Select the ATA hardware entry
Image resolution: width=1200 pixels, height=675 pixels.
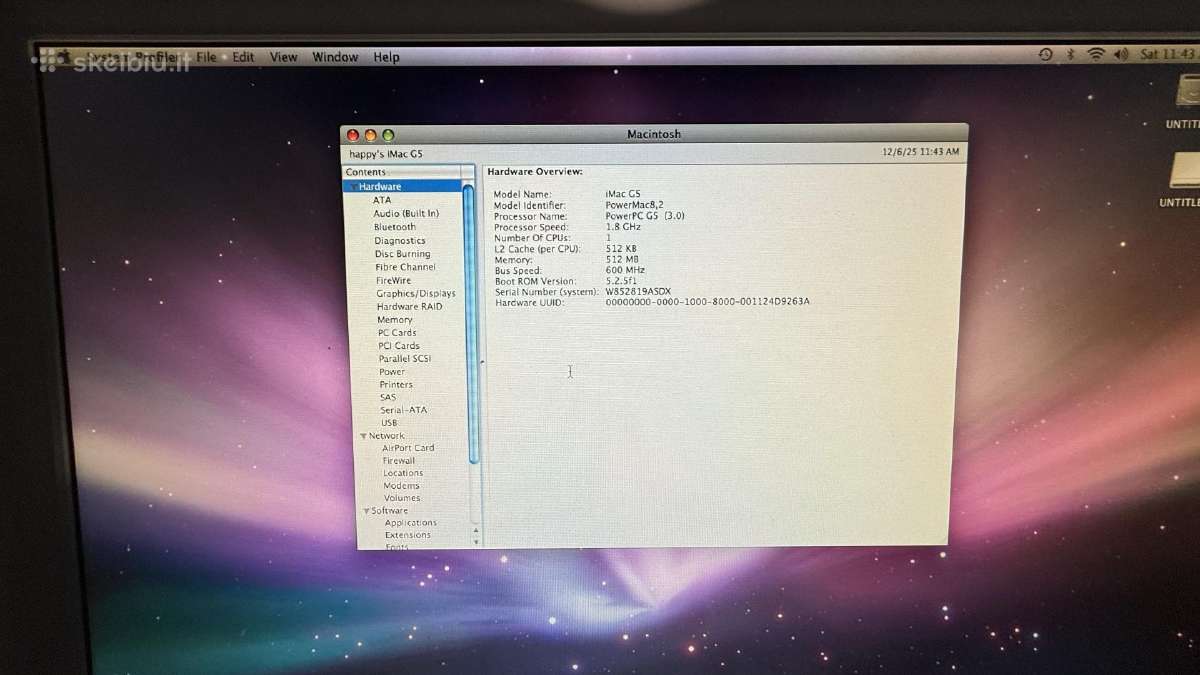point(382,200)
